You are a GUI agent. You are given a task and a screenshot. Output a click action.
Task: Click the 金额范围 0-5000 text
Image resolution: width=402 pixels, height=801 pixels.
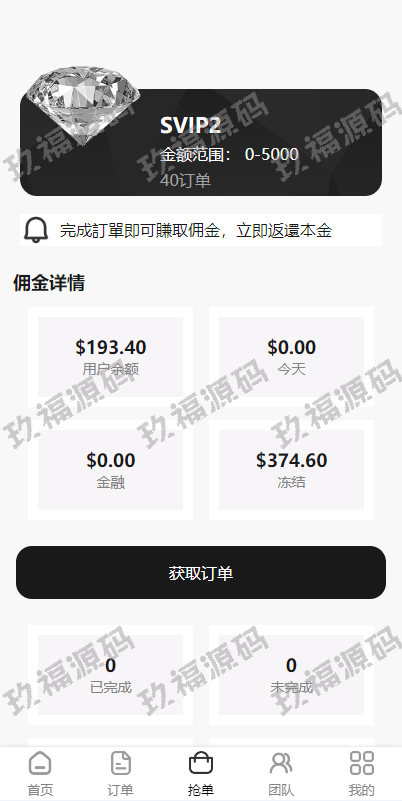[229, 154]
